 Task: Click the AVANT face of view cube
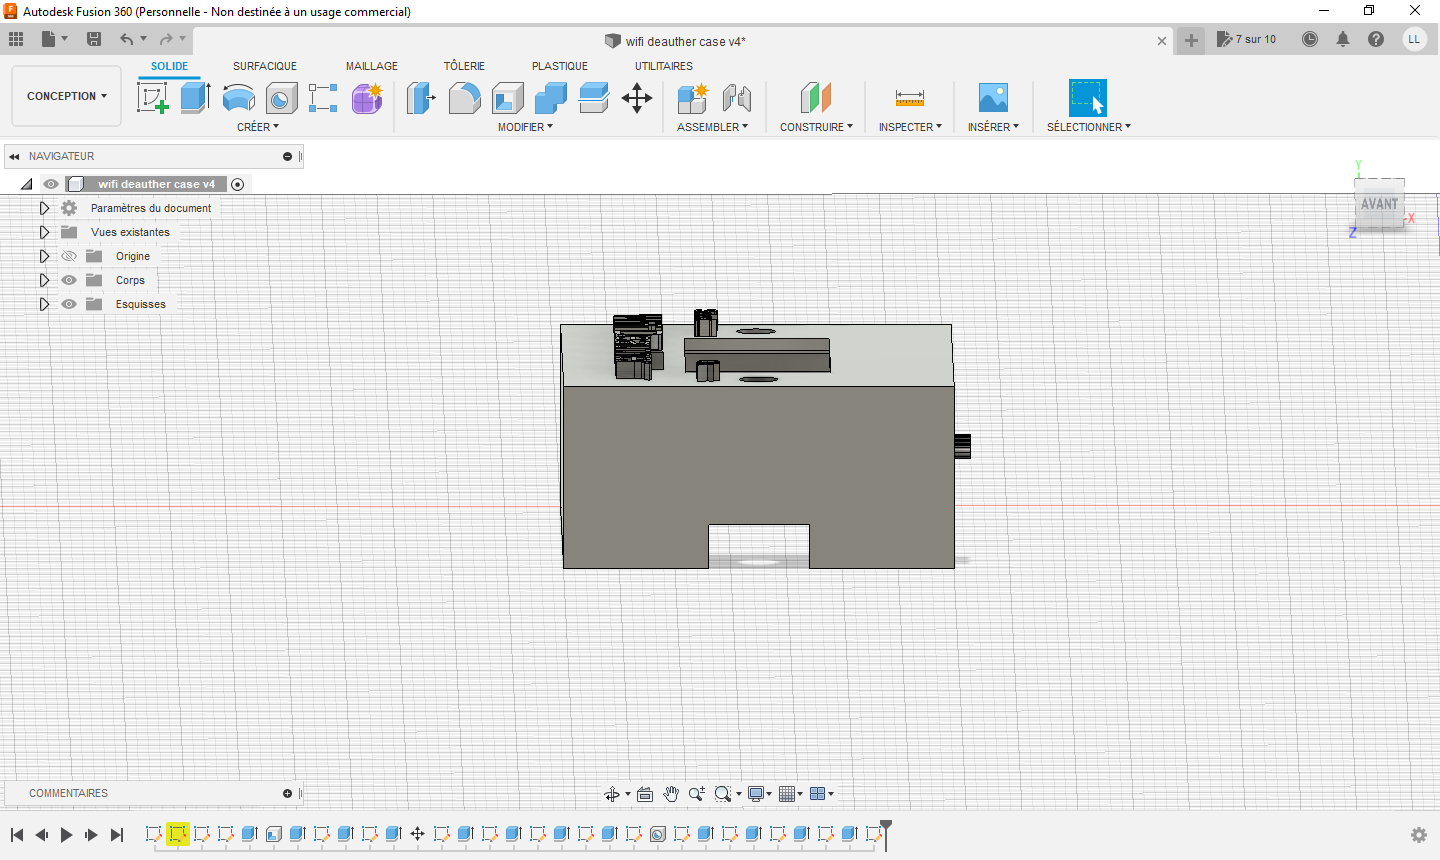tap(1379, 204)
